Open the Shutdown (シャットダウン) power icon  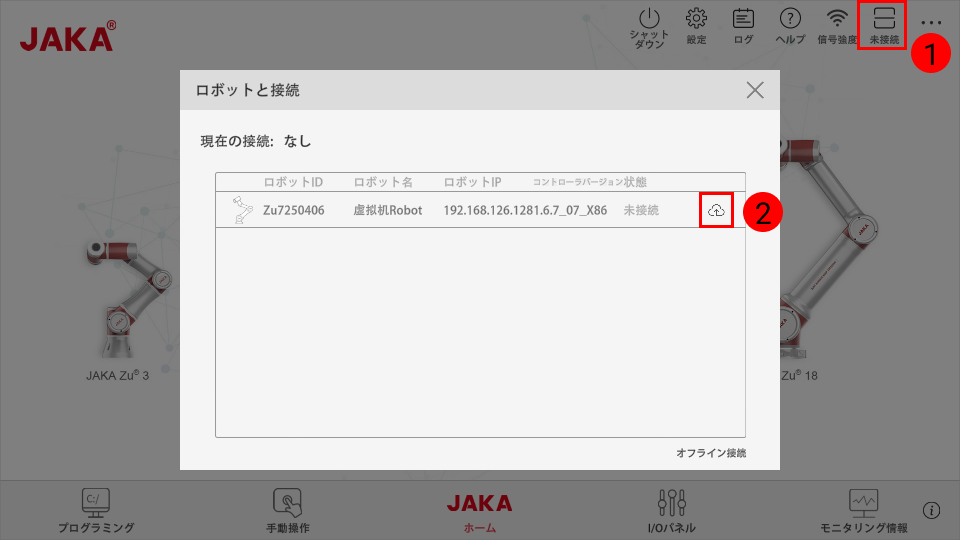click(649, 28)
